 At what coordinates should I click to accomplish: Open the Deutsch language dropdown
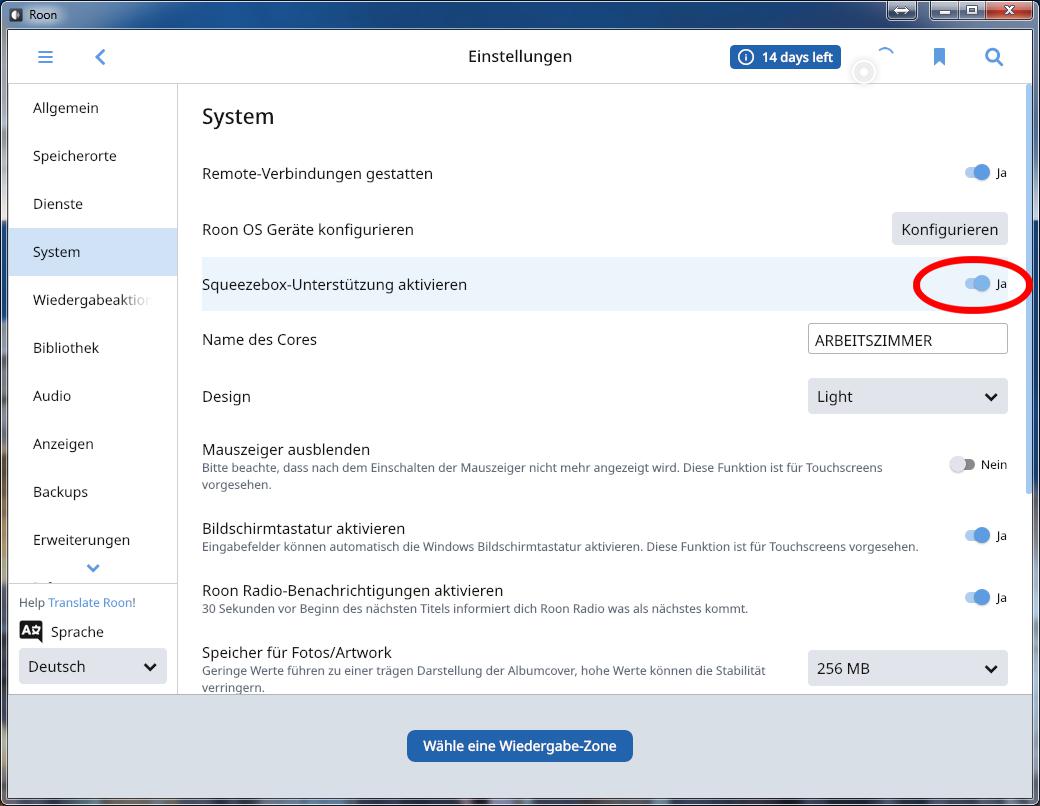[93, 666]
